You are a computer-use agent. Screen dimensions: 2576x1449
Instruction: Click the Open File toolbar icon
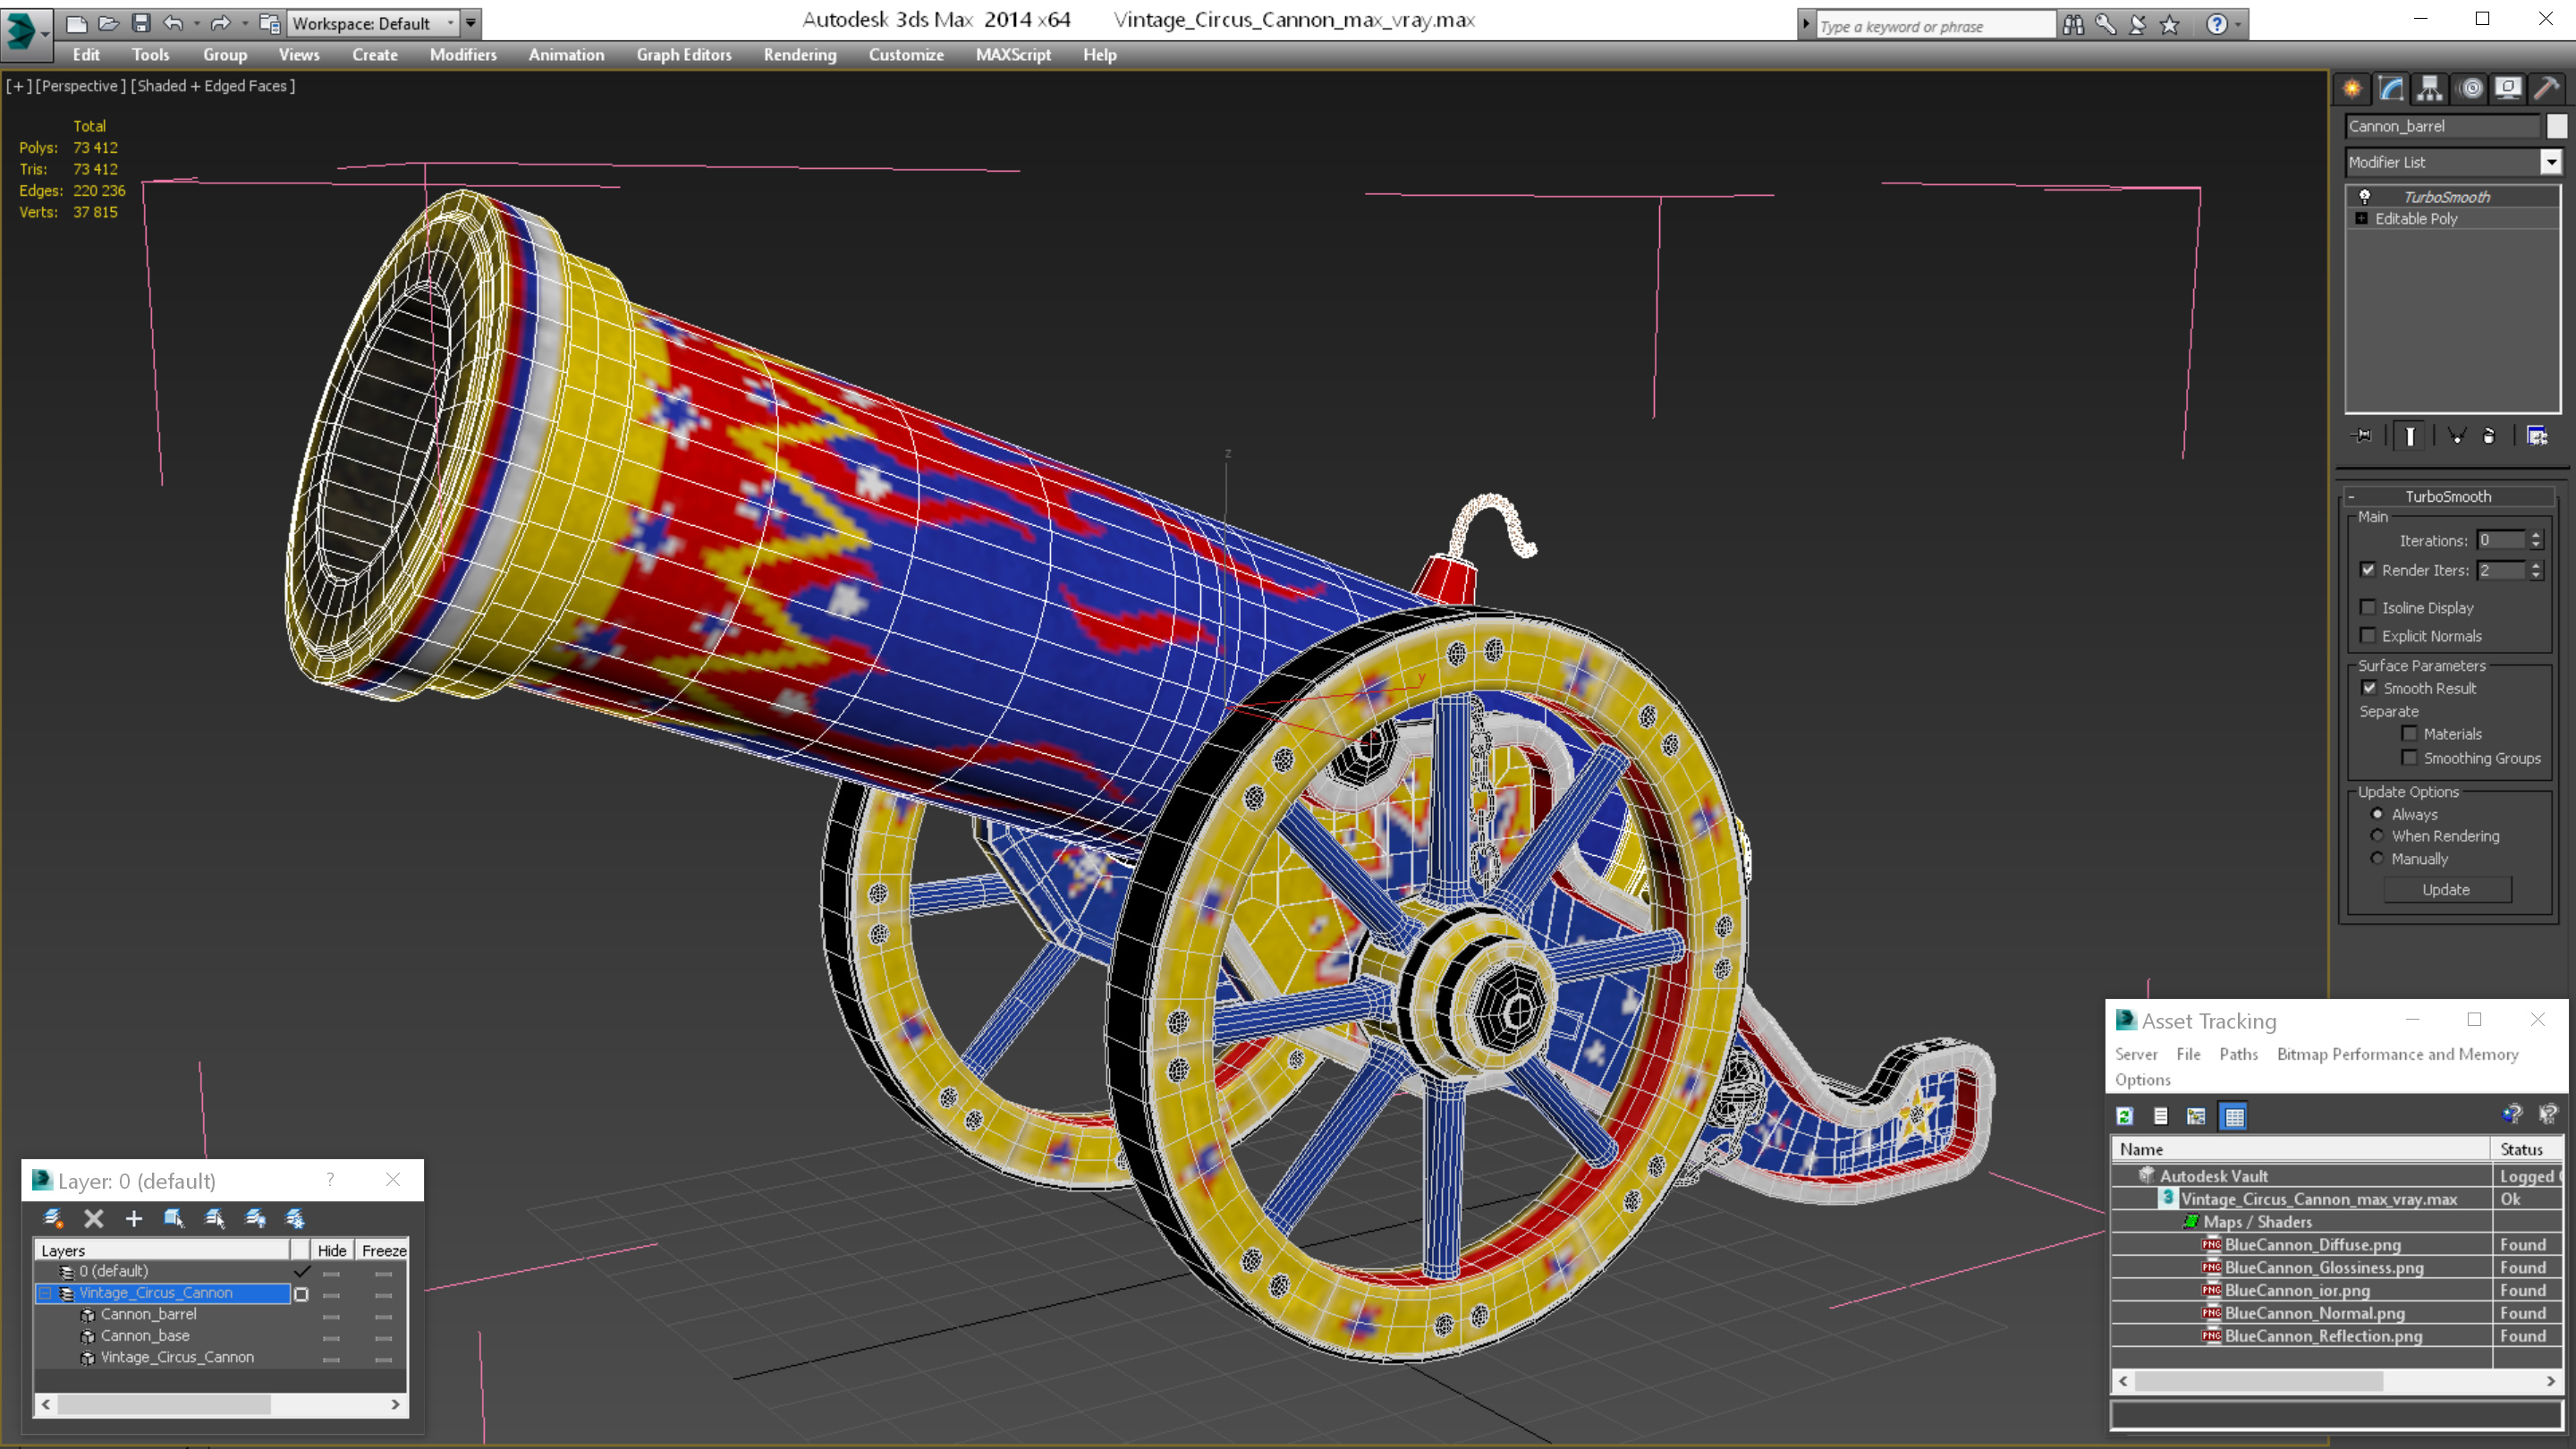click(x=109, y=23)
